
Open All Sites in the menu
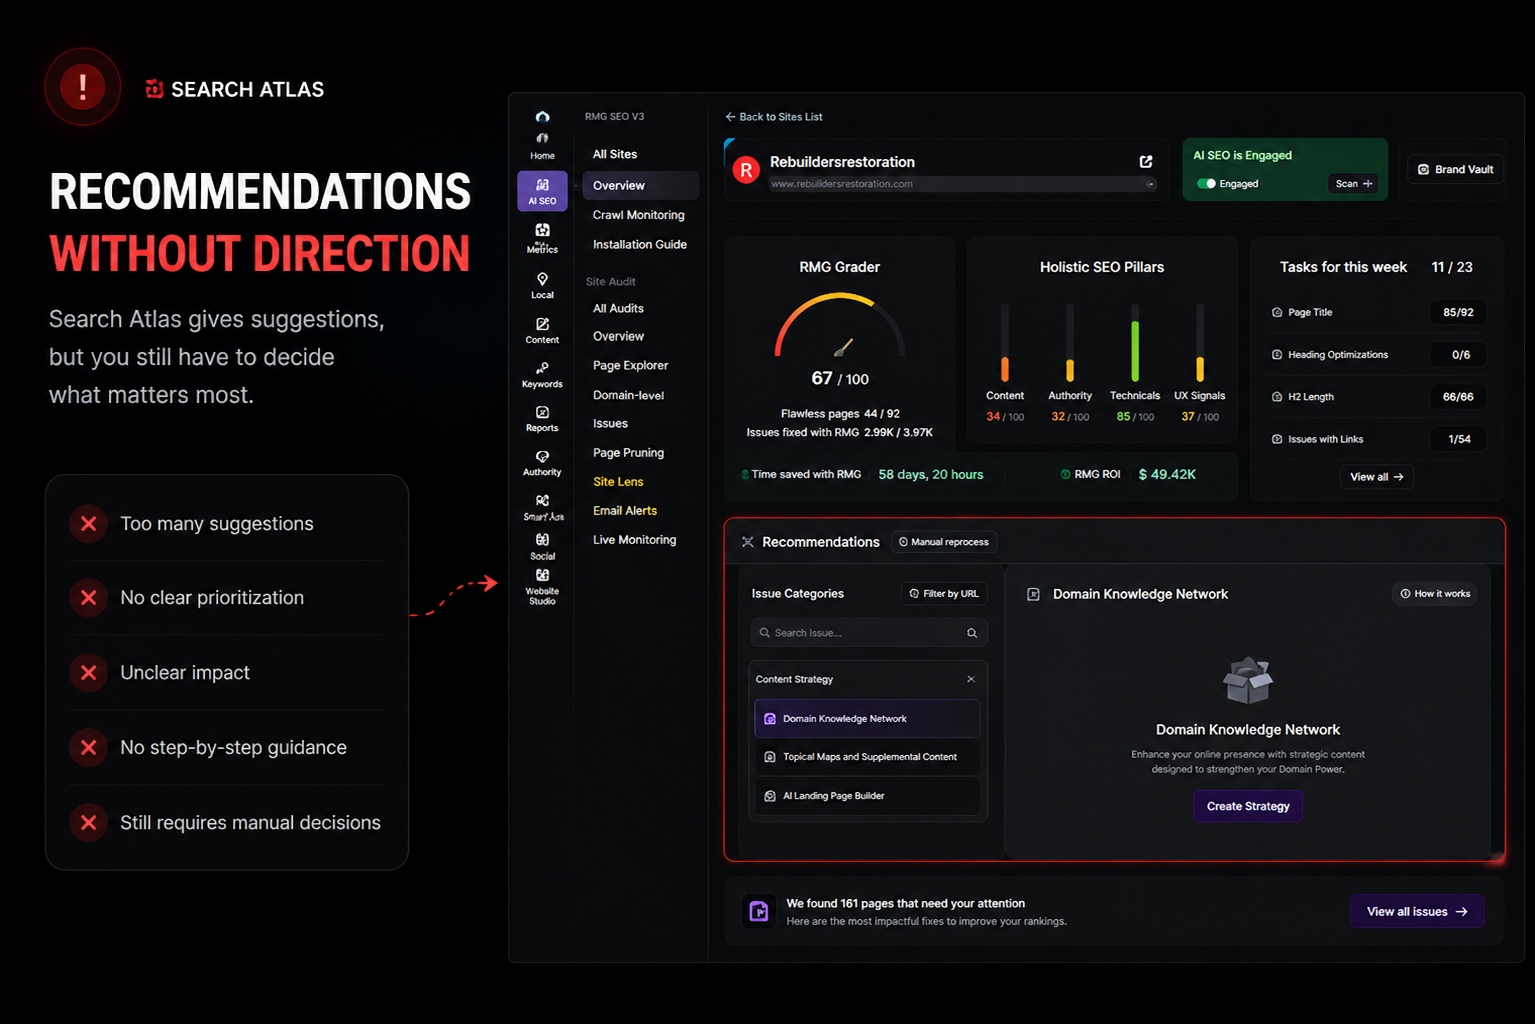pyautogui.click(x=615, y=154)
